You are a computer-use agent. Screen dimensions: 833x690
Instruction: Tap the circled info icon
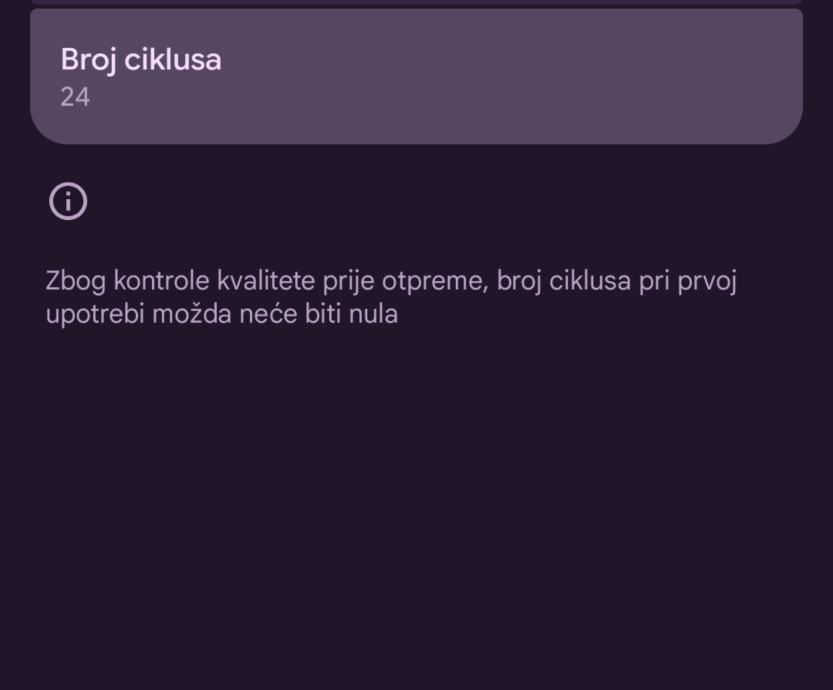(x=68, y=201)
